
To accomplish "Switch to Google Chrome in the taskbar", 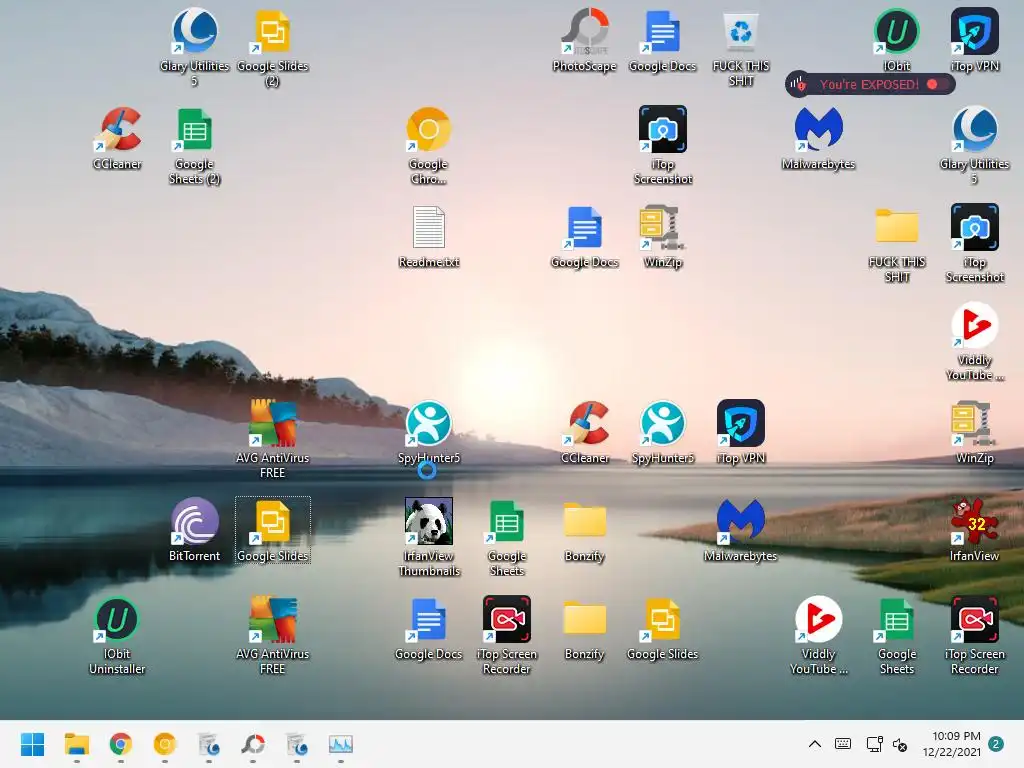I will (120, 744).
